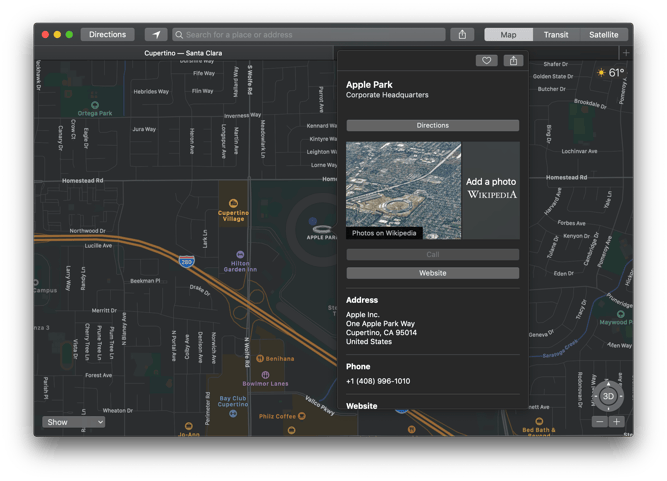
Task: Select the Bed Bath & Beyond marker
Action: tap(539, 421)
